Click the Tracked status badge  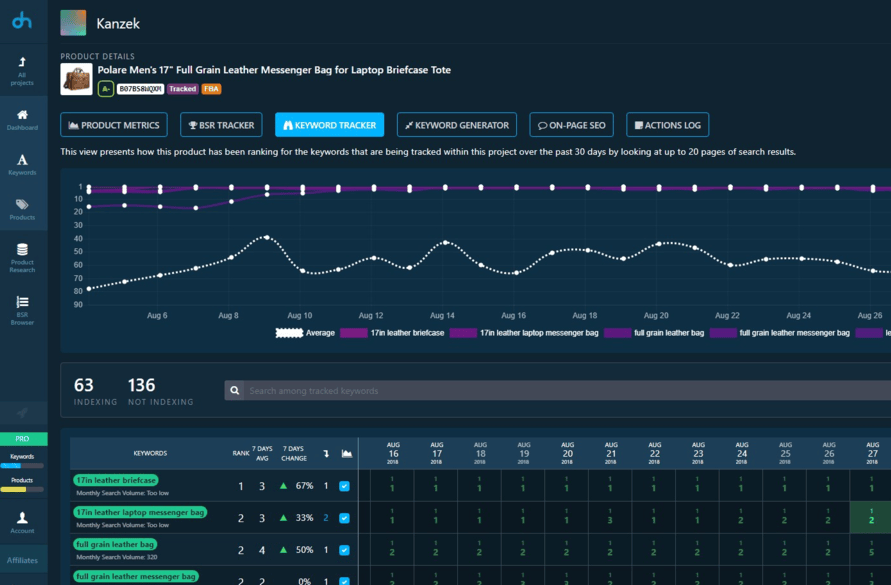tap(182, 89)
